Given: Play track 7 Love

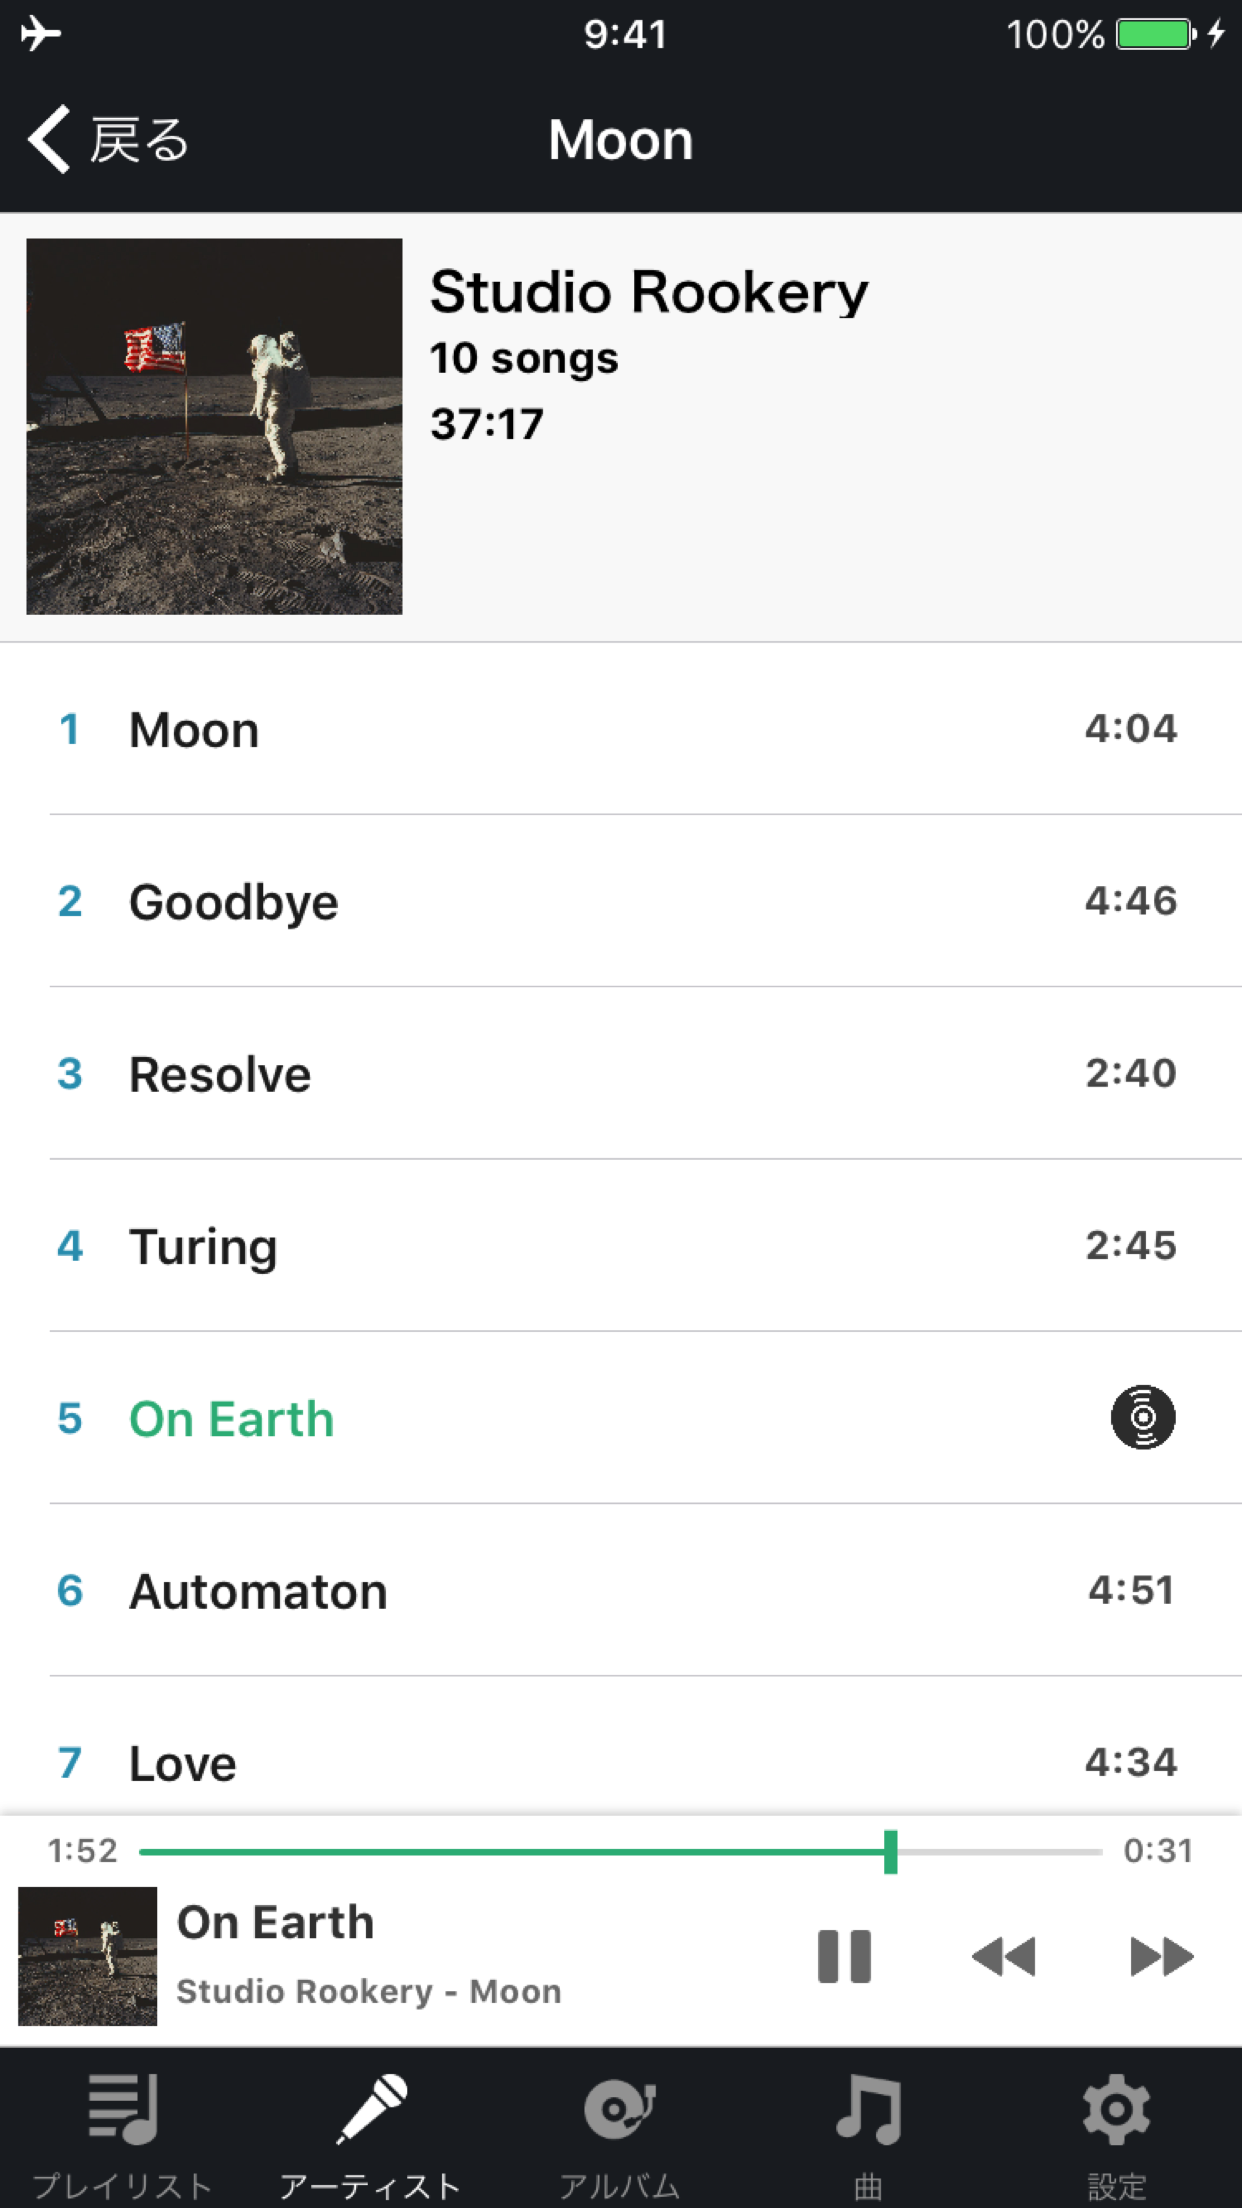Looking at the screenshot, I should 620,1762.
